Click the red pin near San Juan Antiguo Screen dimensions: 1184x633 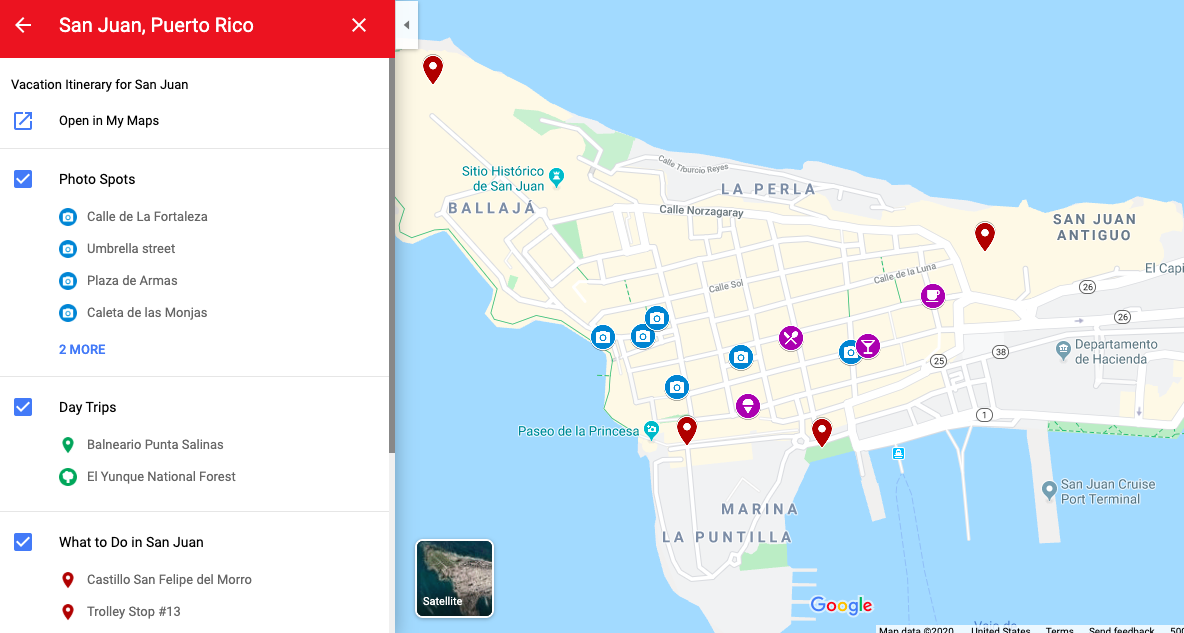985,236
